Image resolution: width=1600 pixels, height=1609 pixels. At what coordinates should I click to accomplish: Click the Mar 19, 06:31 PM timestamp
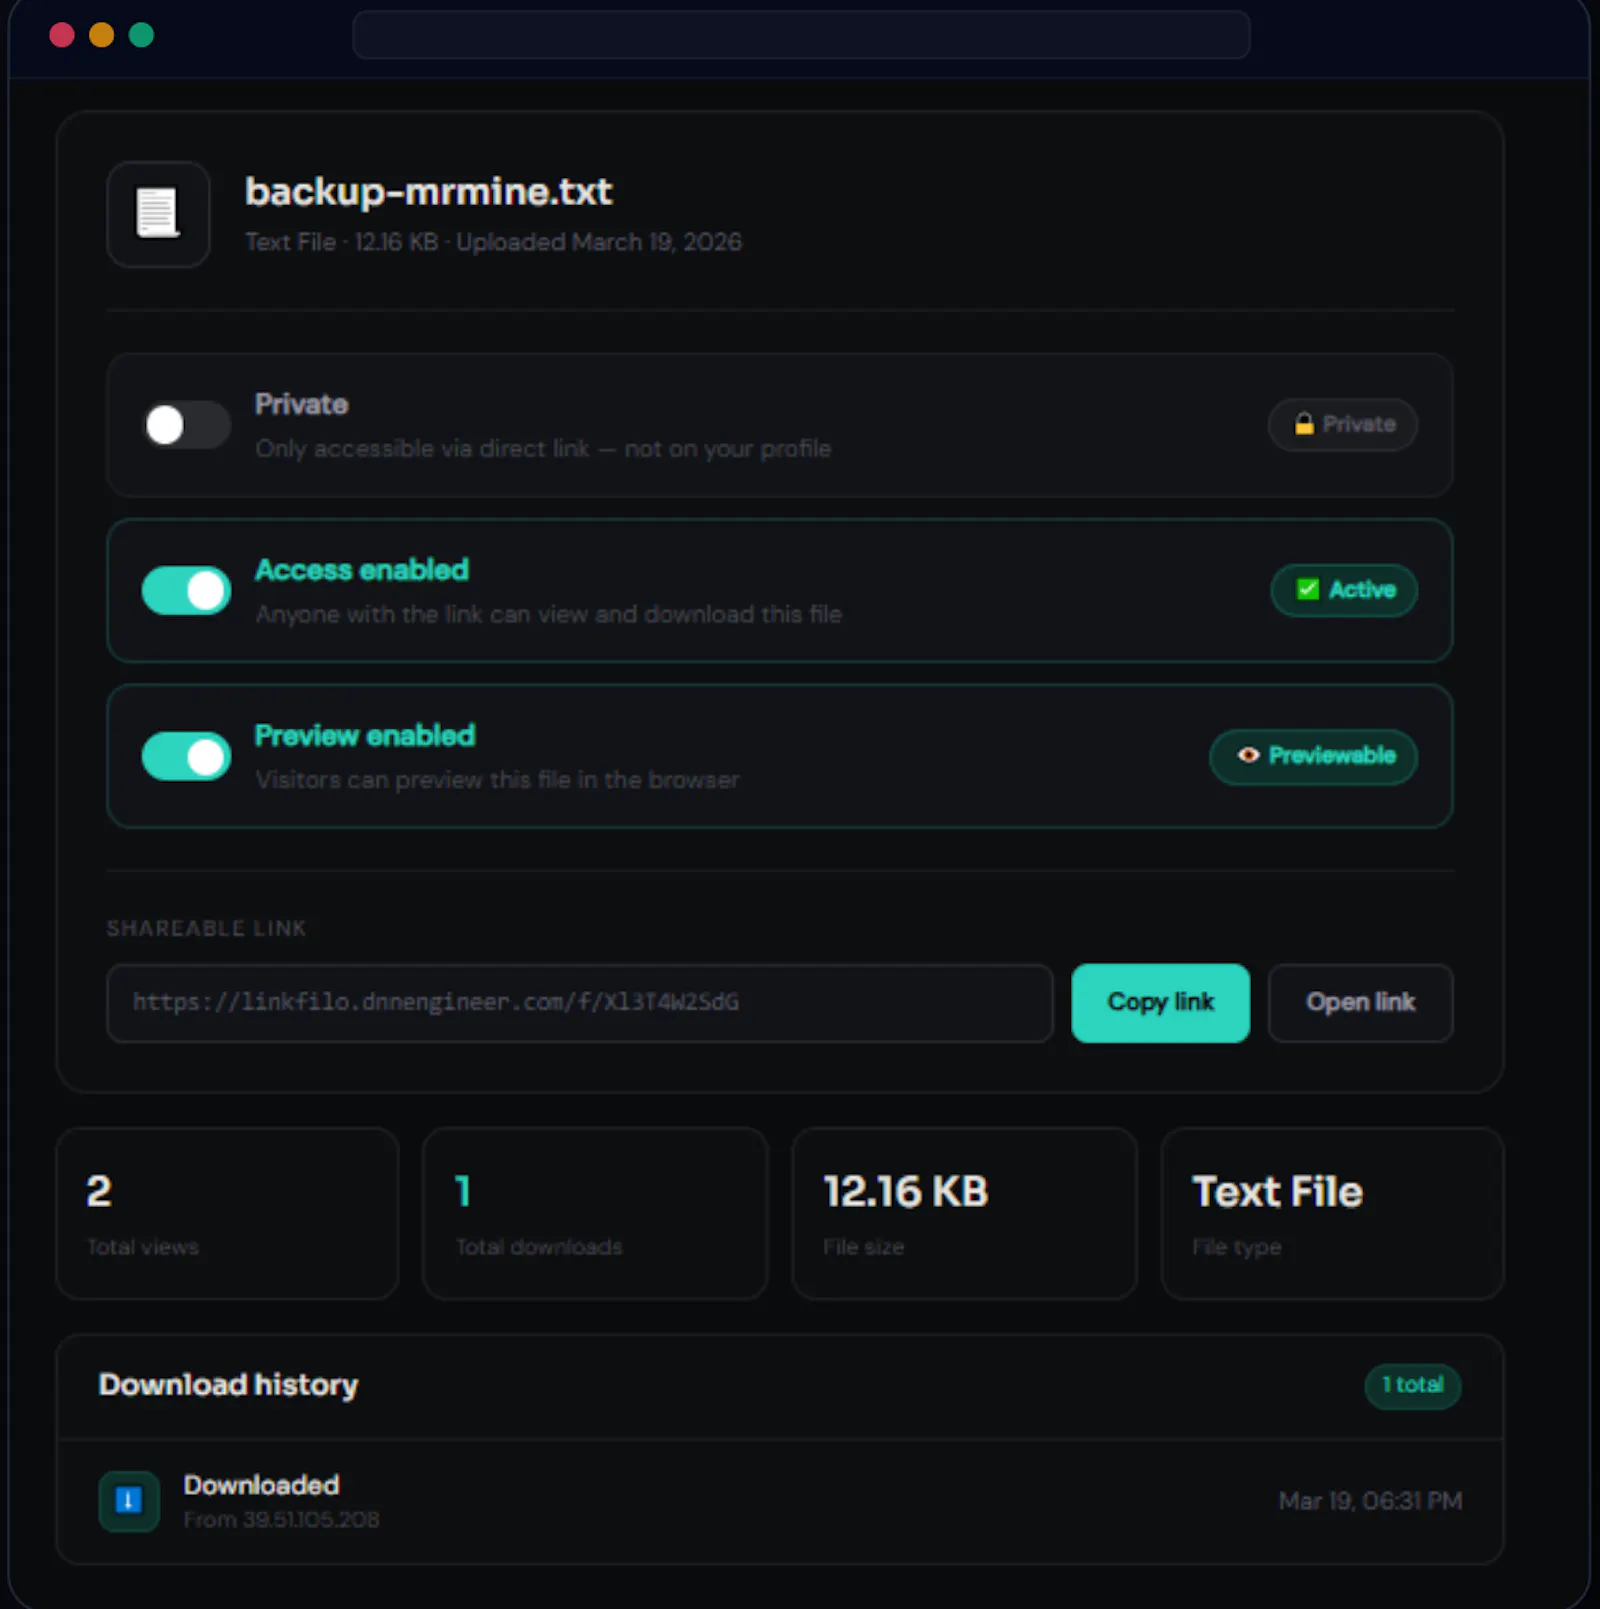(1370, 1501)
